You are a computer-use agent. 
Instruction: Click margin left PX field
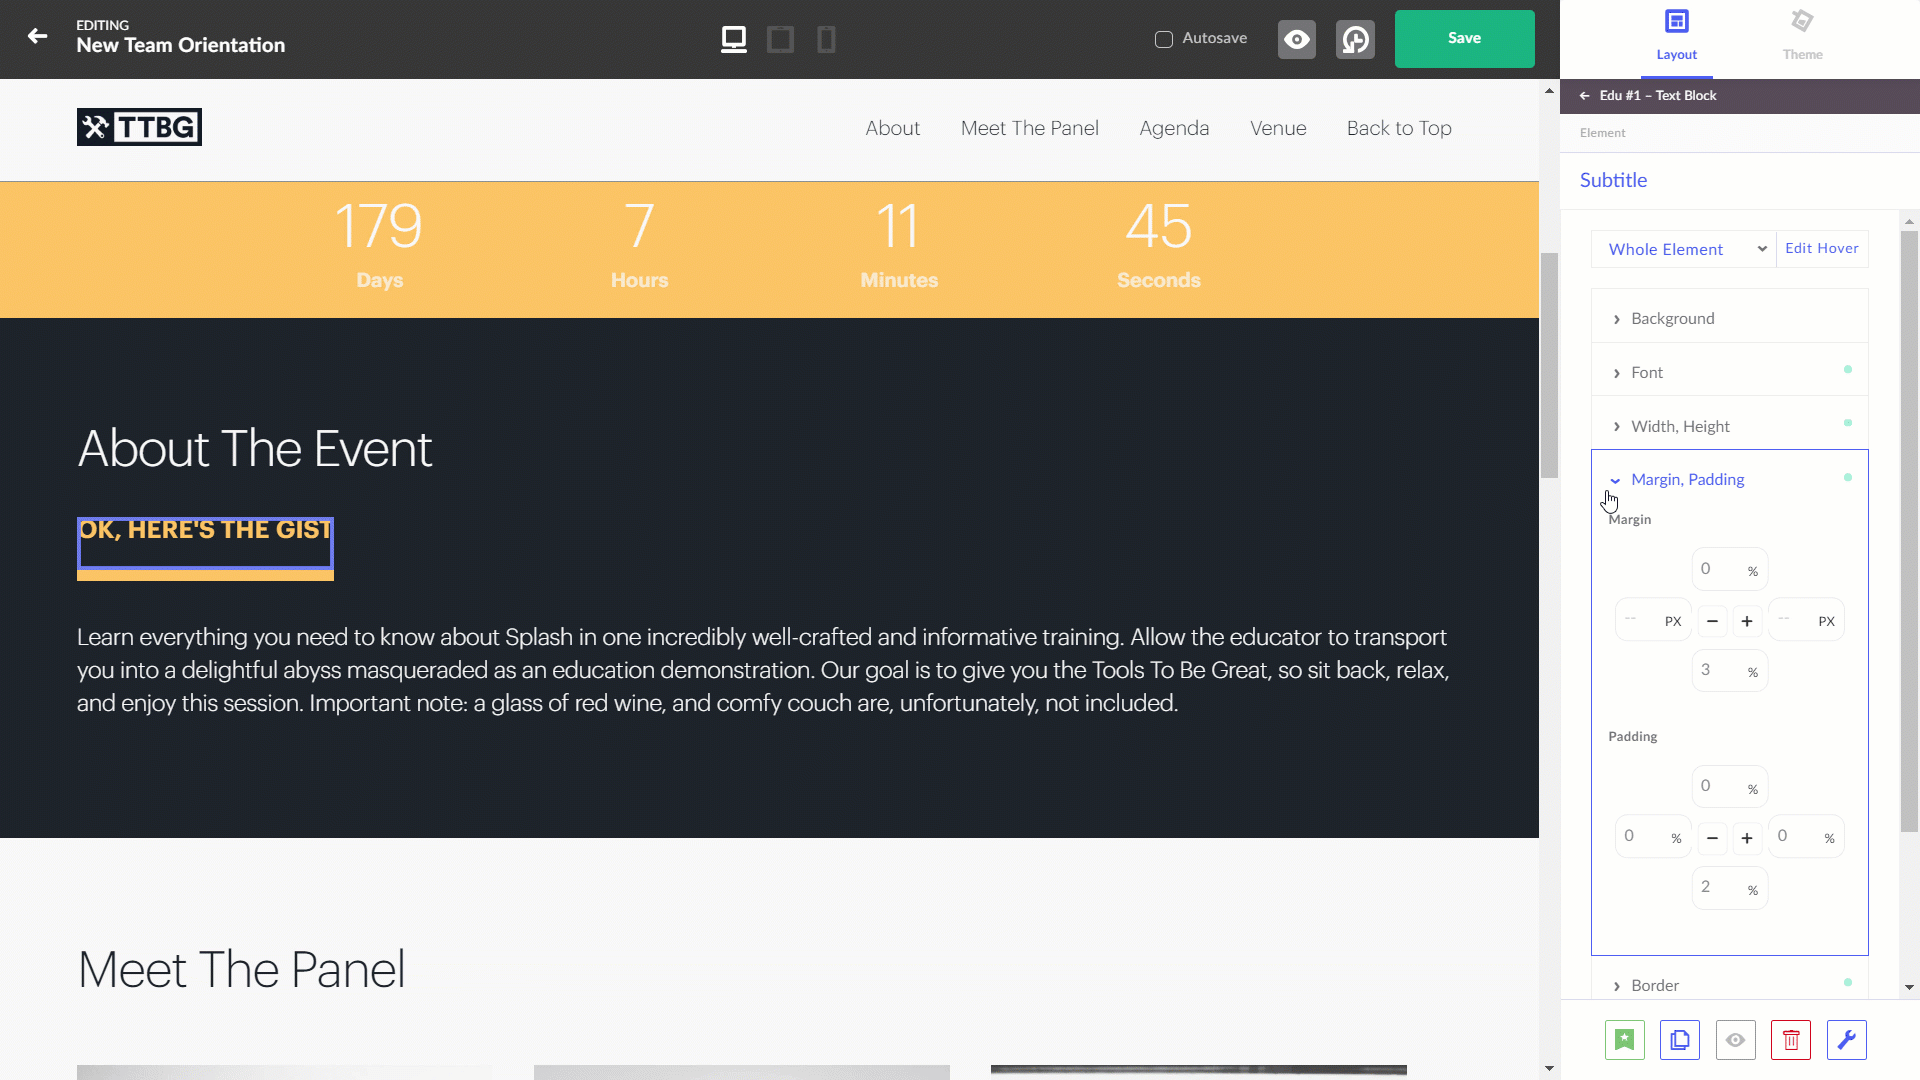[1653, 620]
